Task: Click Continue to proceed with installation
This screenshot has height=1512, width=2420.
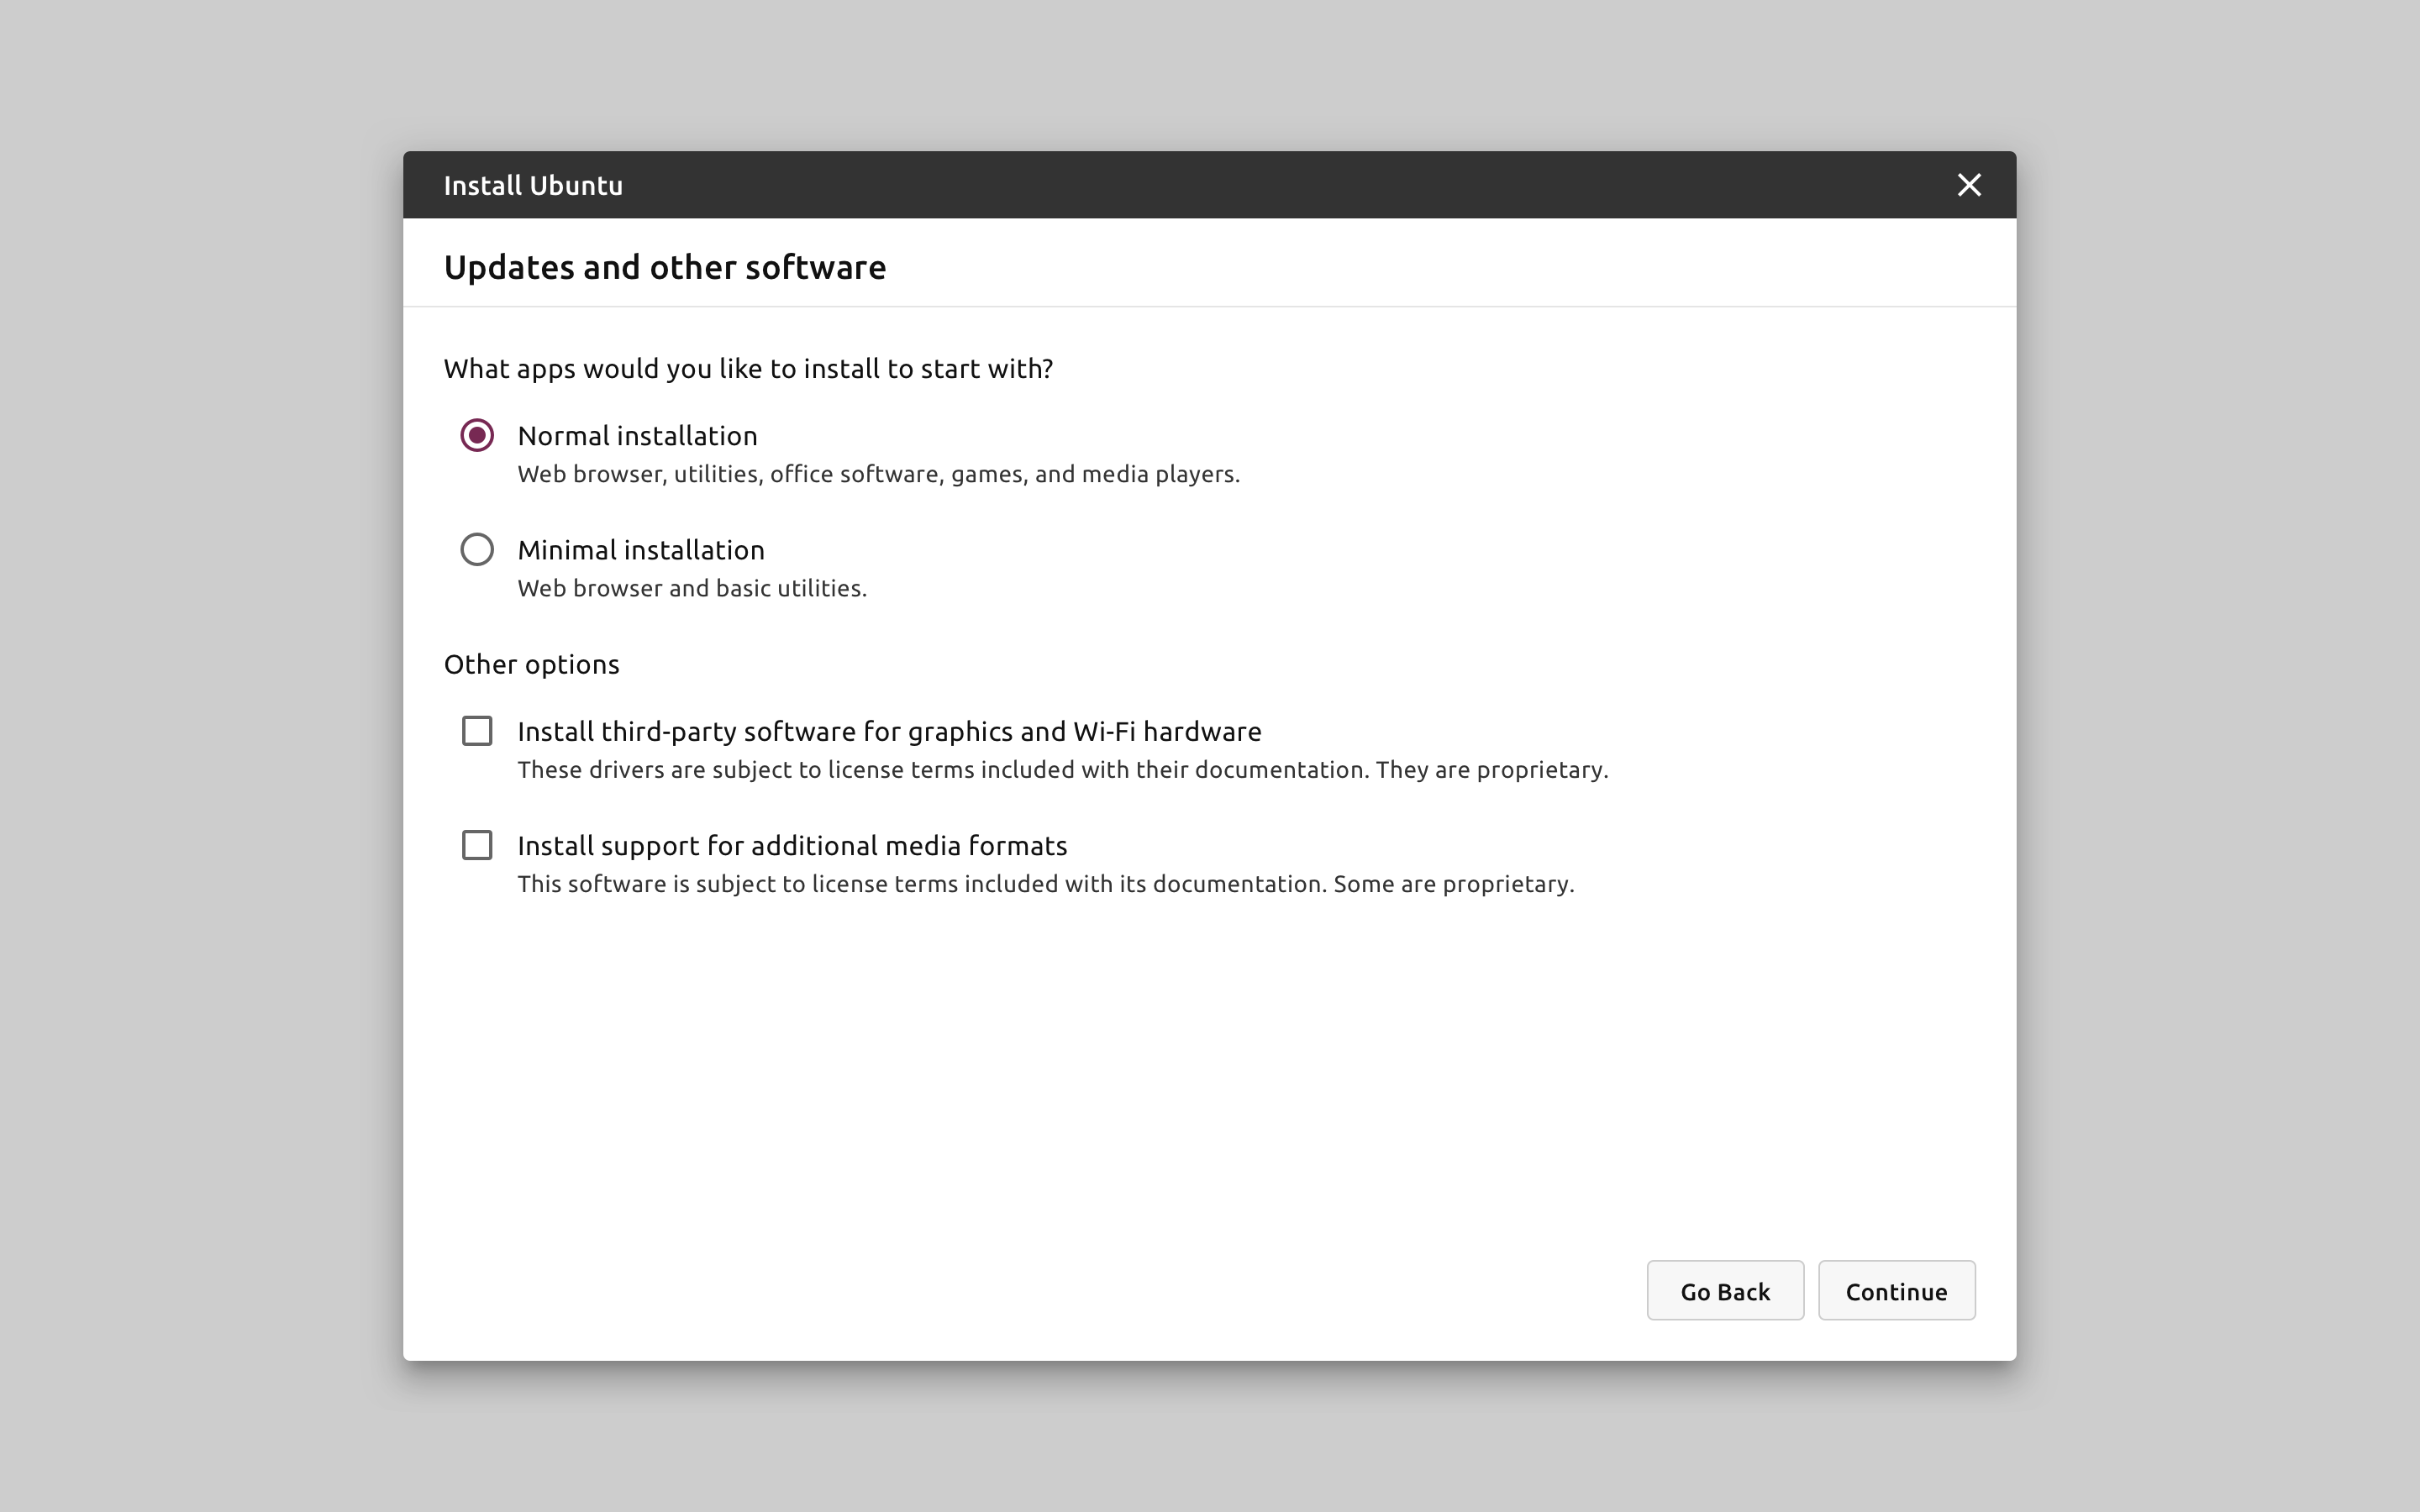Action: coord(1896,1290)
